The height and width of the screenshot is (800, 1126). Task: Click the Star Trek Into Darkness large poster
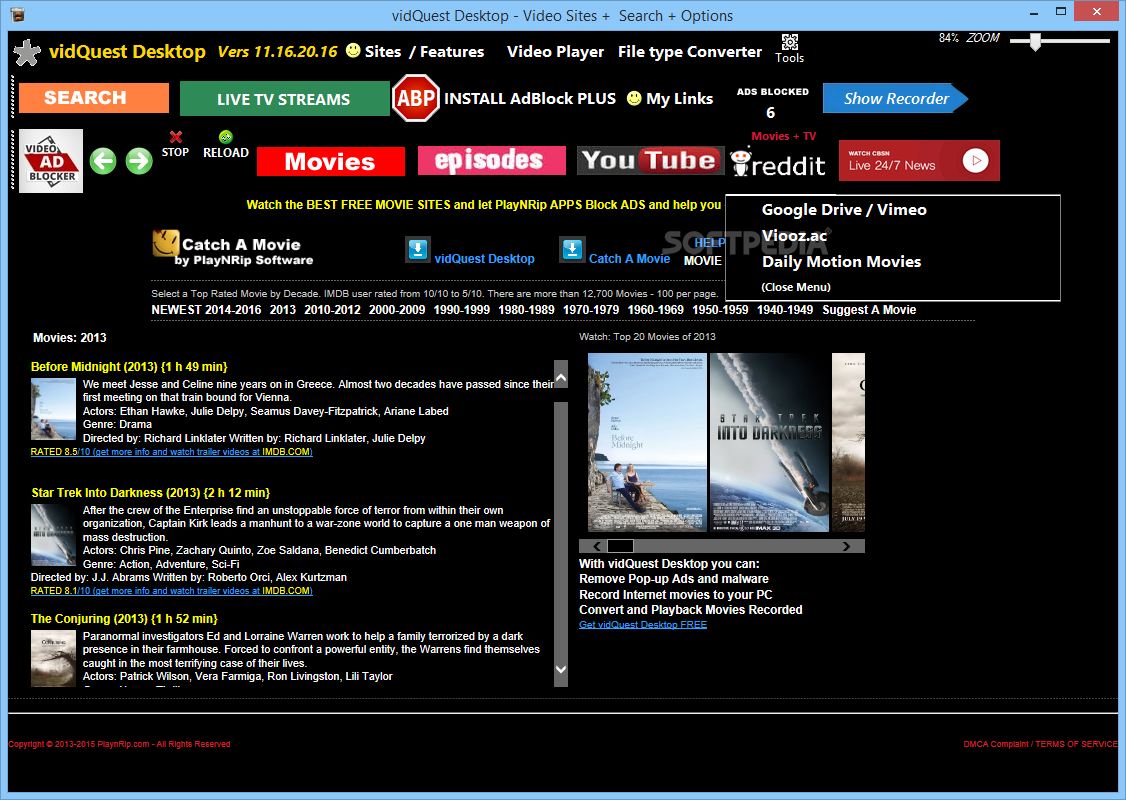click(769, 442)
